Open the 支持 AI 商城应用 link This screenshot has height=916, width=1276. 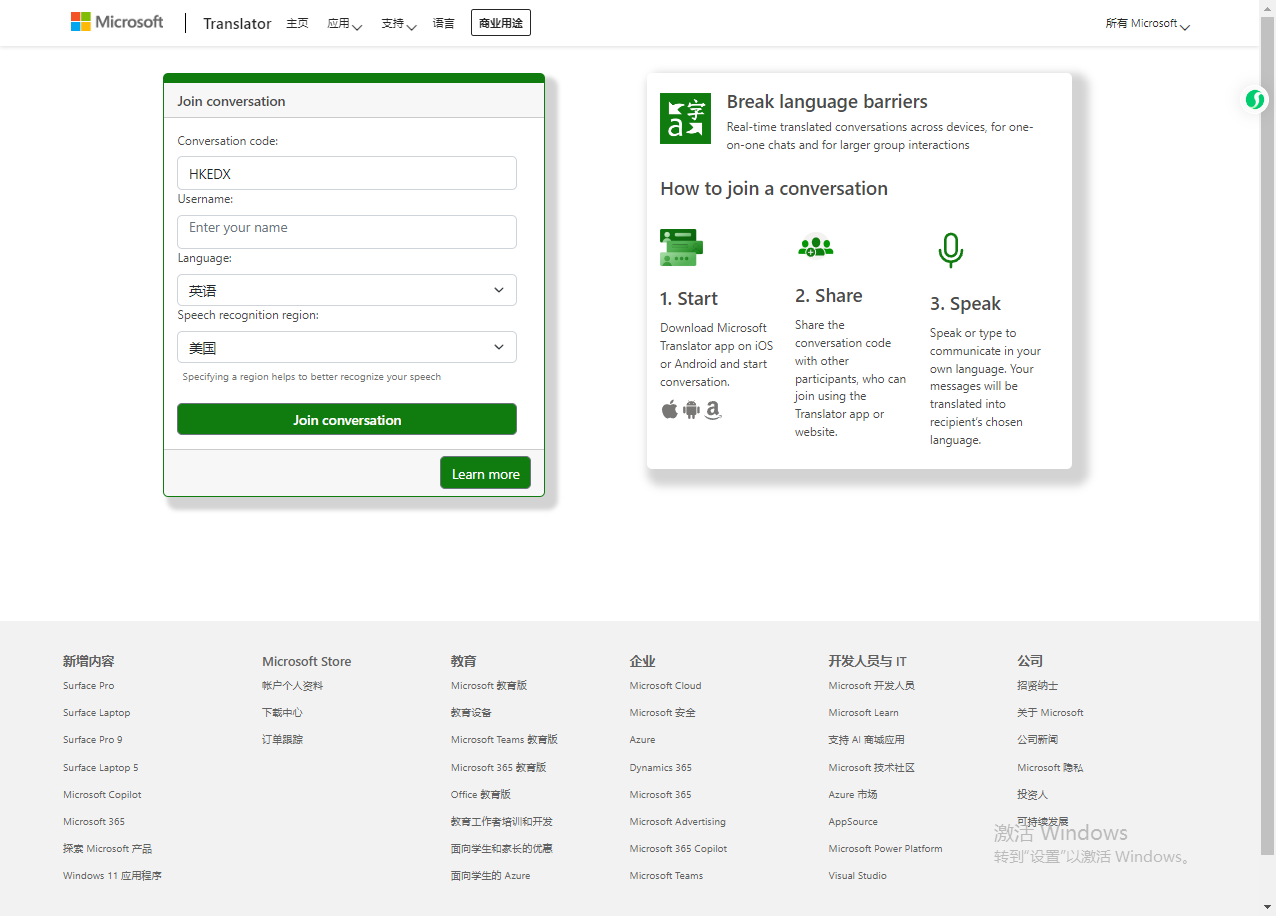coord(866,740)
